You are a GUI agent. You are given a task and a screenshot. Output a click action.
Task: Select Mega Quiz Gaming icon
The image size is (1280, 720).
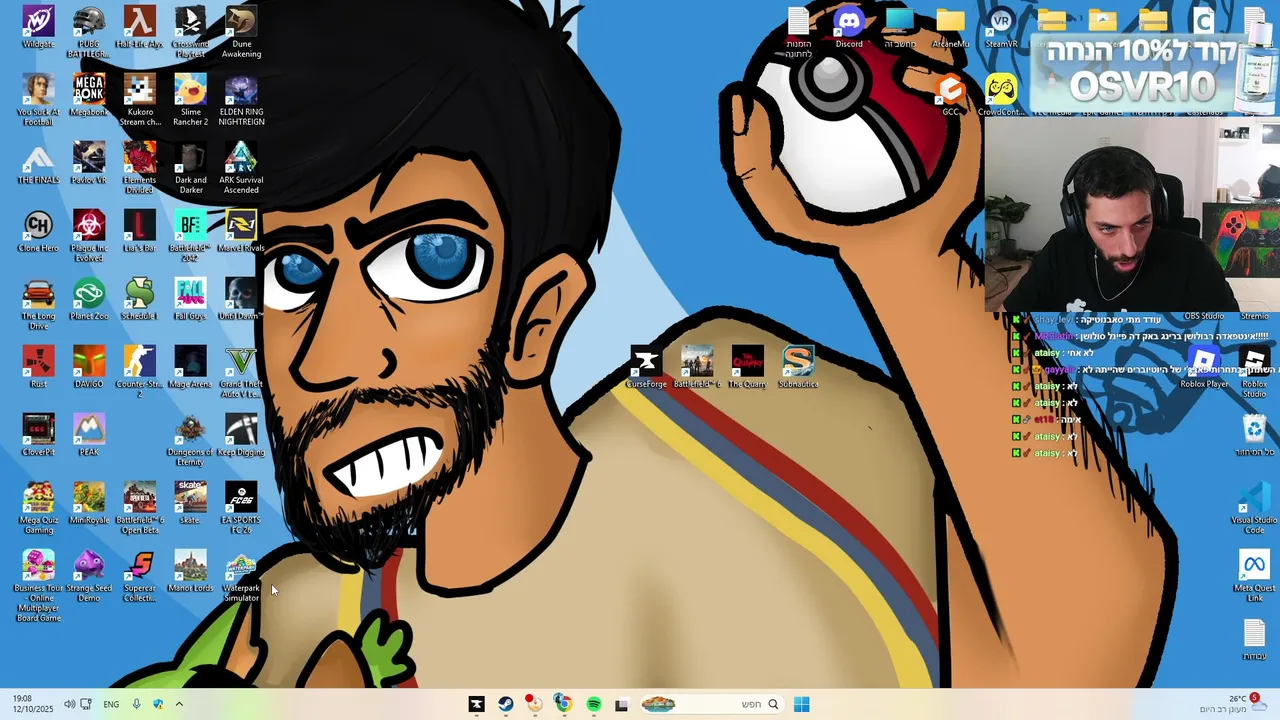tap(38, 507)
